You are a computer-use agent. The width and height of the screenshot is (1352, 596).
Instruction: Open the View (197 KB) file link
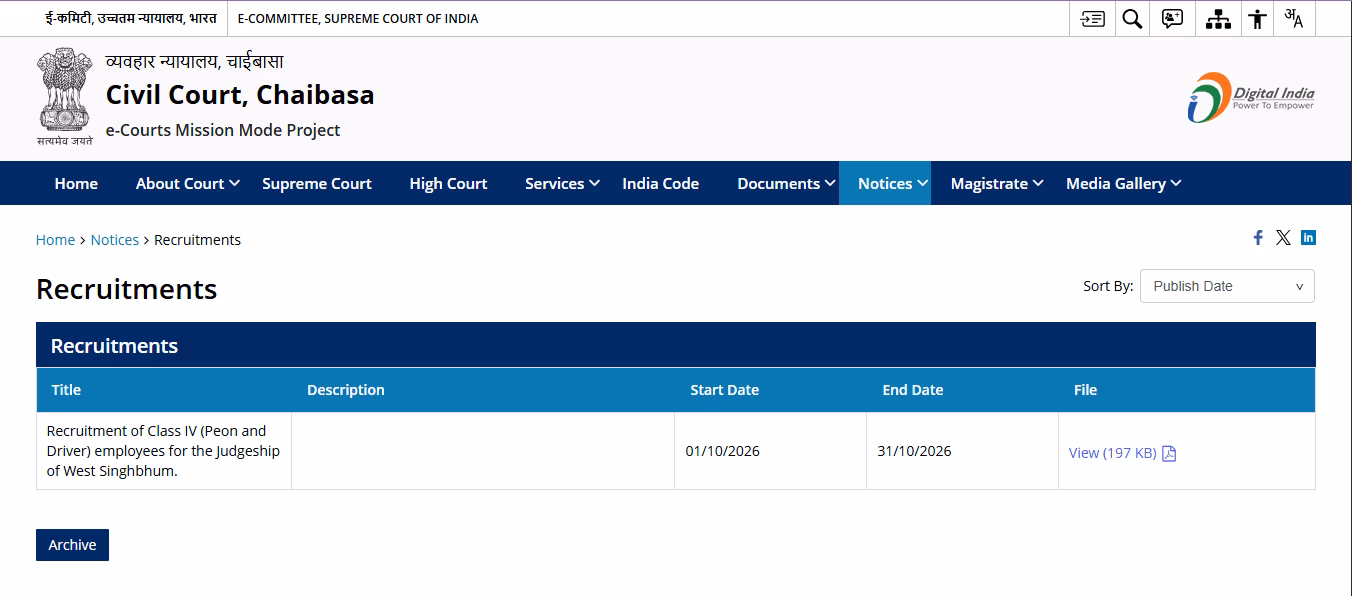point(1112,453)
